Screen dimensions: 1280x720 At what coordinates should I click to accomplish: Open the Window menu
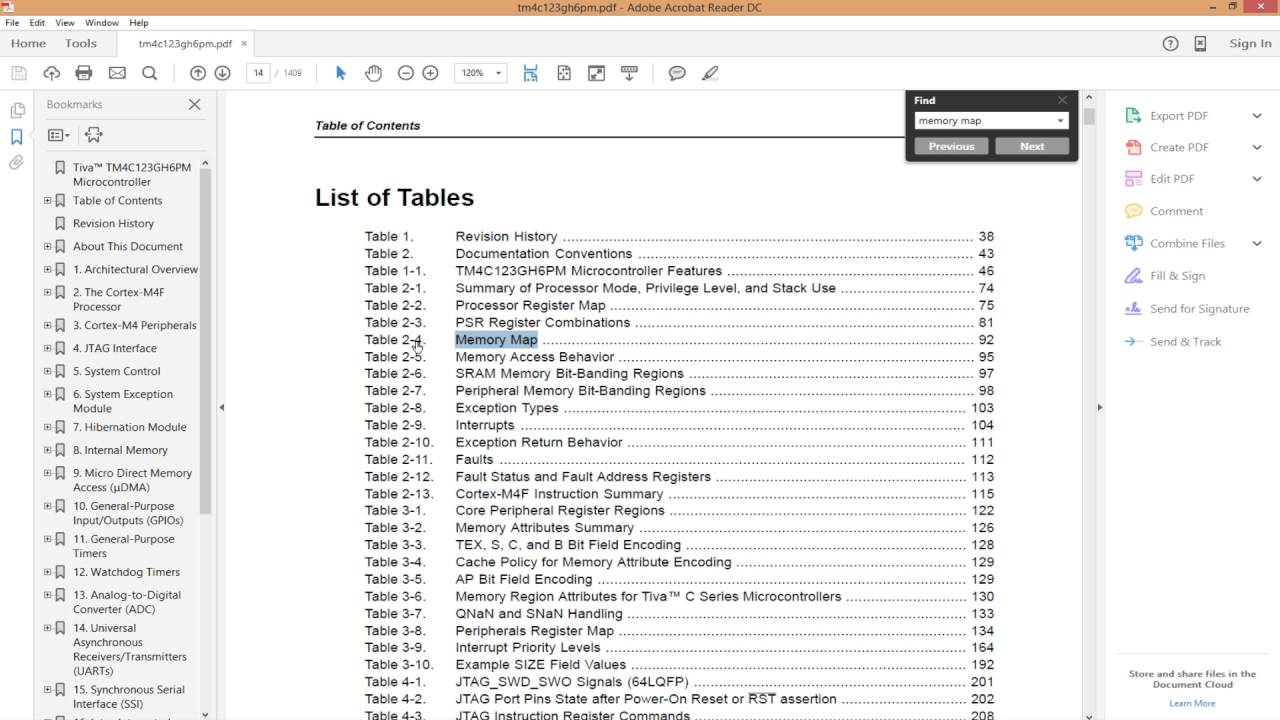(x=102, y=22)
